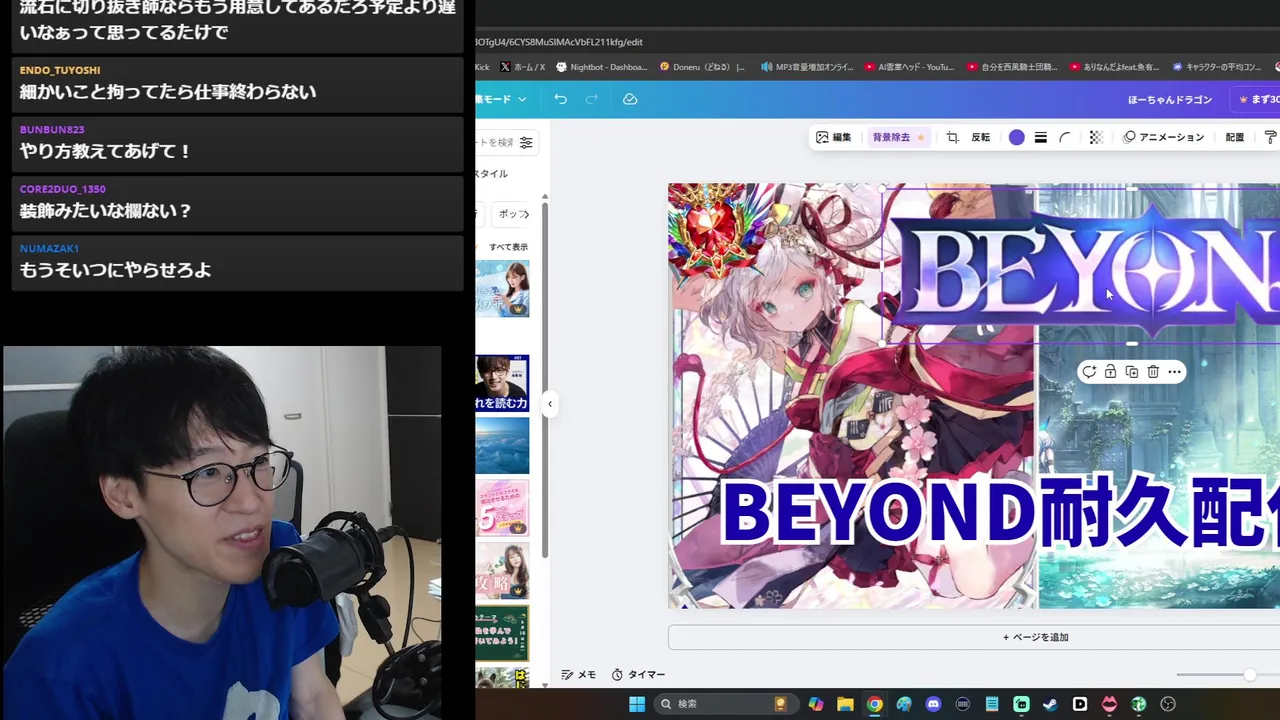
Task: Click the 反転 flip button
Action: point(981,137)
